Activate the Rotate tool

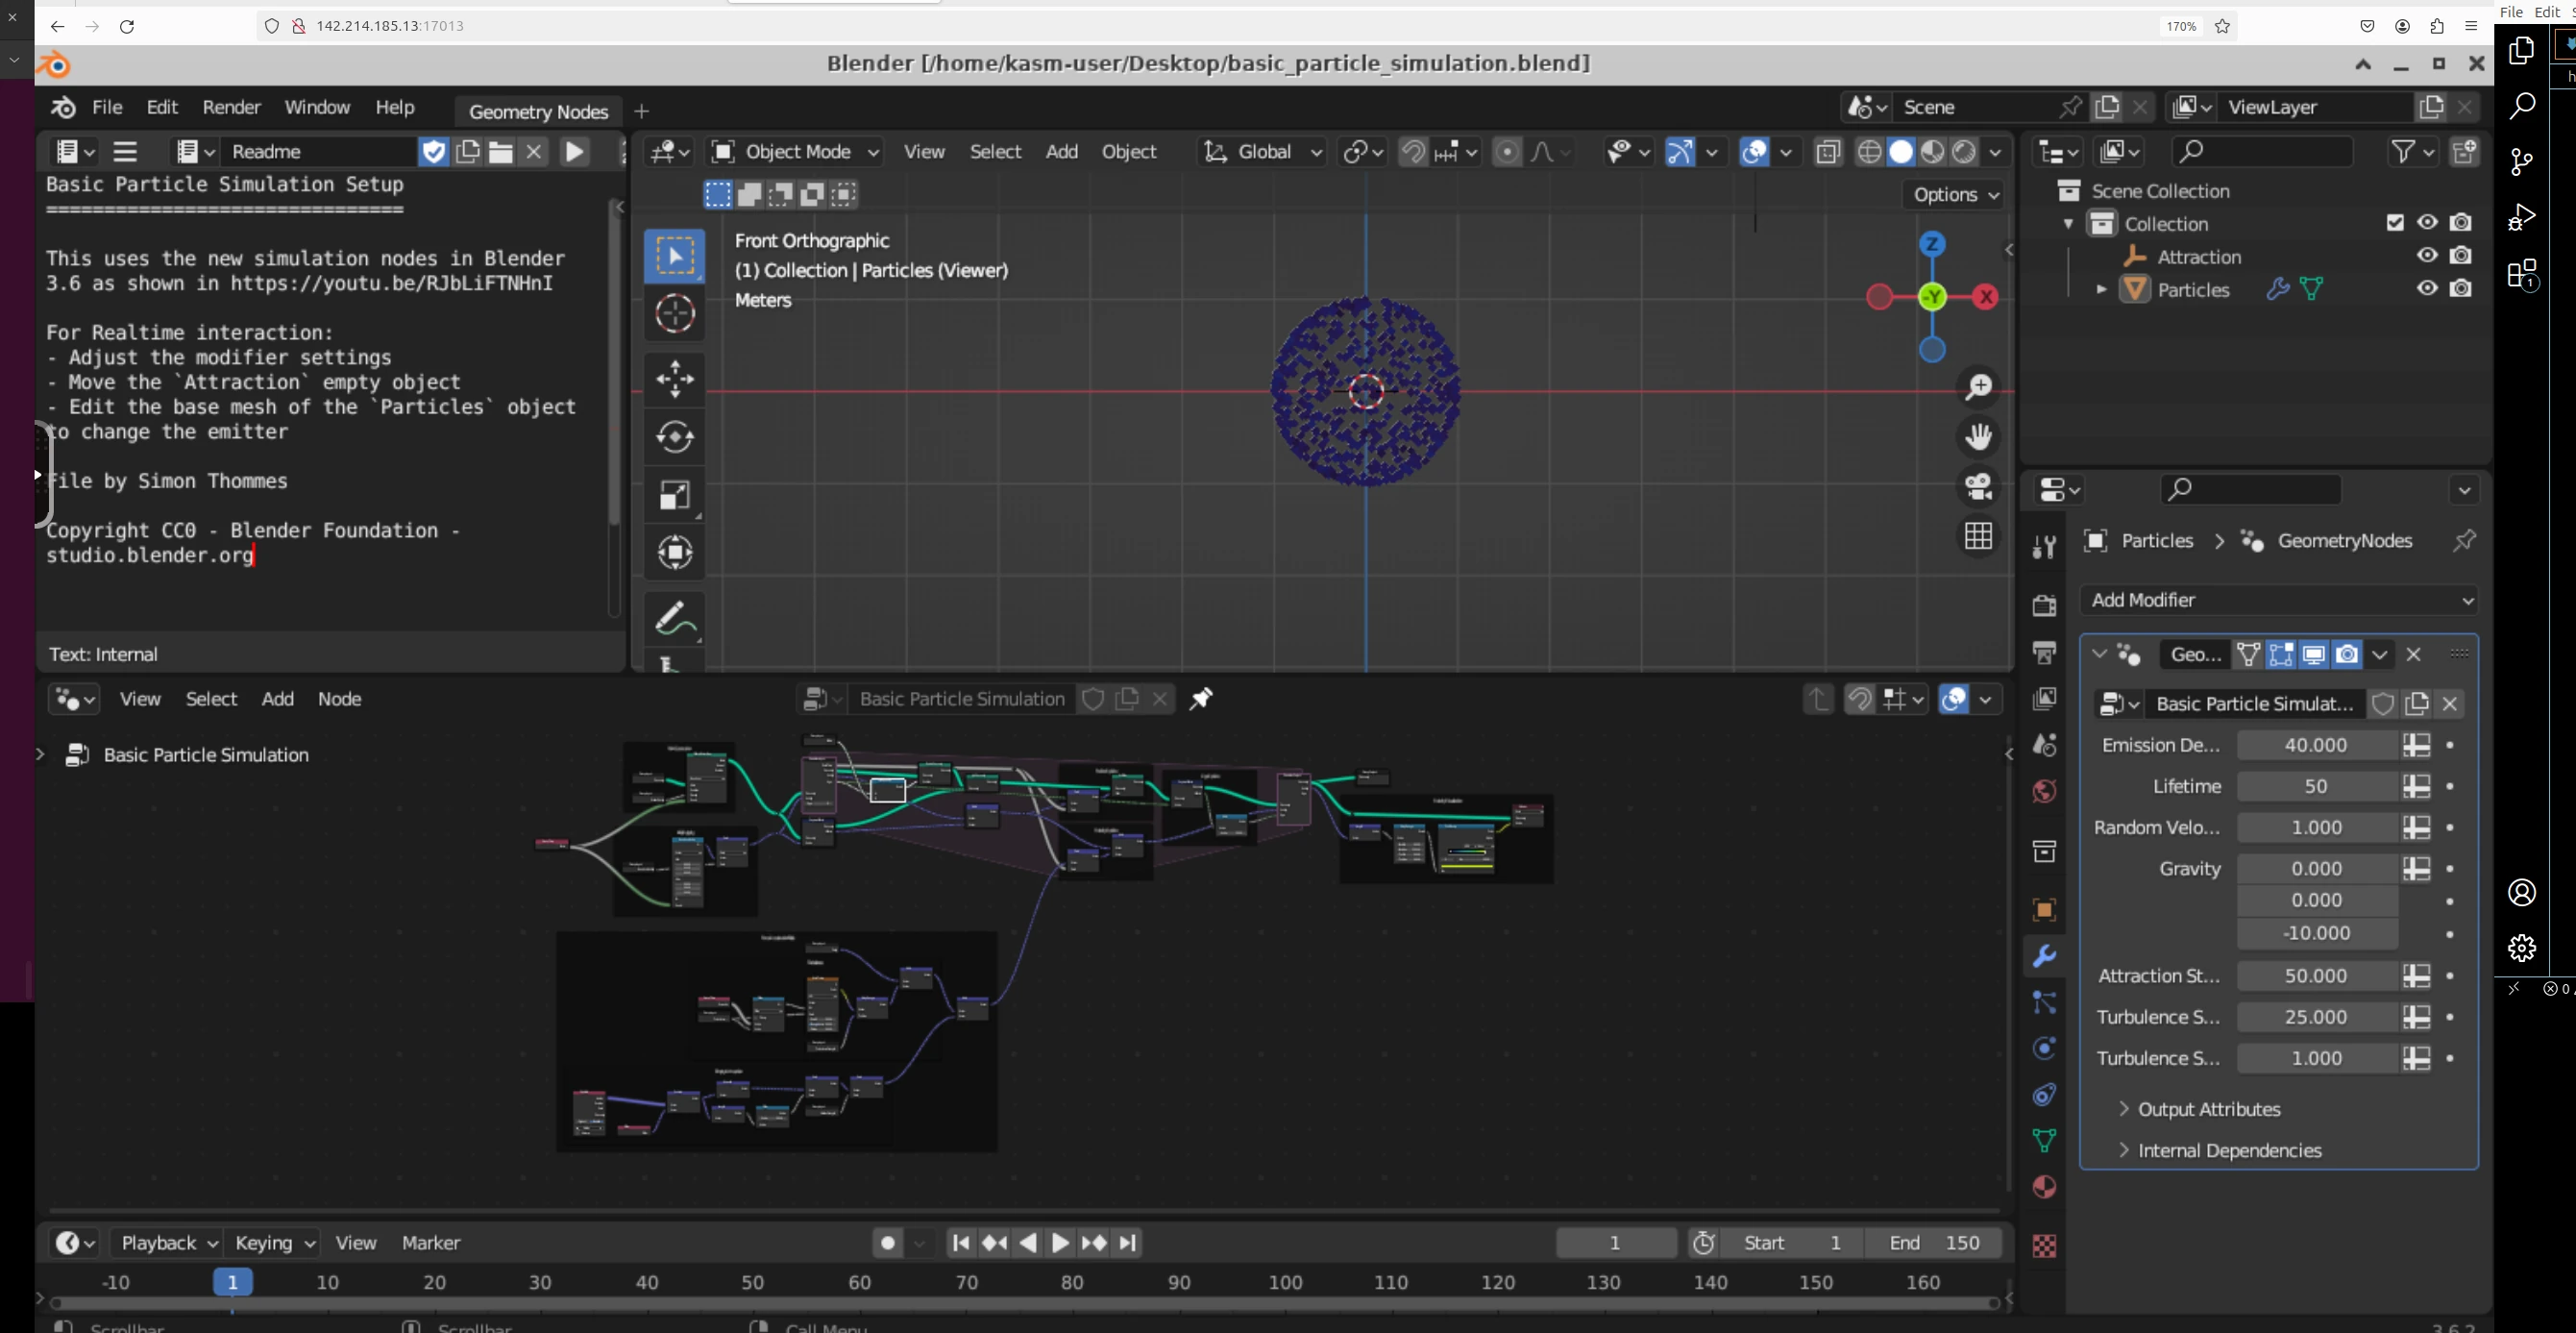(675, 437)
